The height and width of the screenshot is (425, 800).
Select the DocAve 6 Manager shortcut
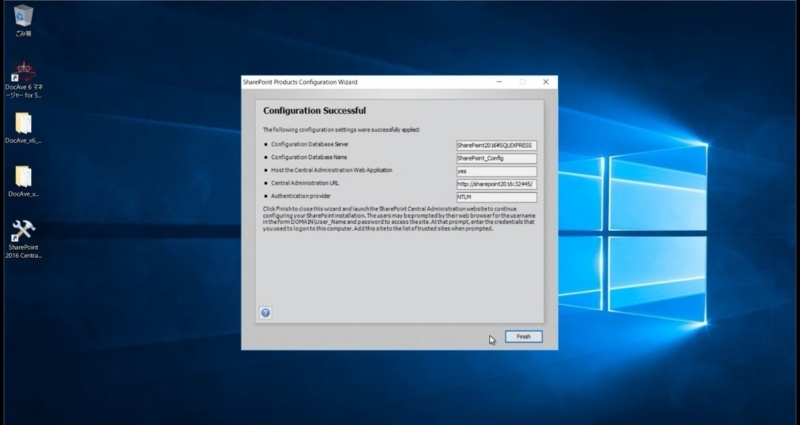tap(23, 80)
